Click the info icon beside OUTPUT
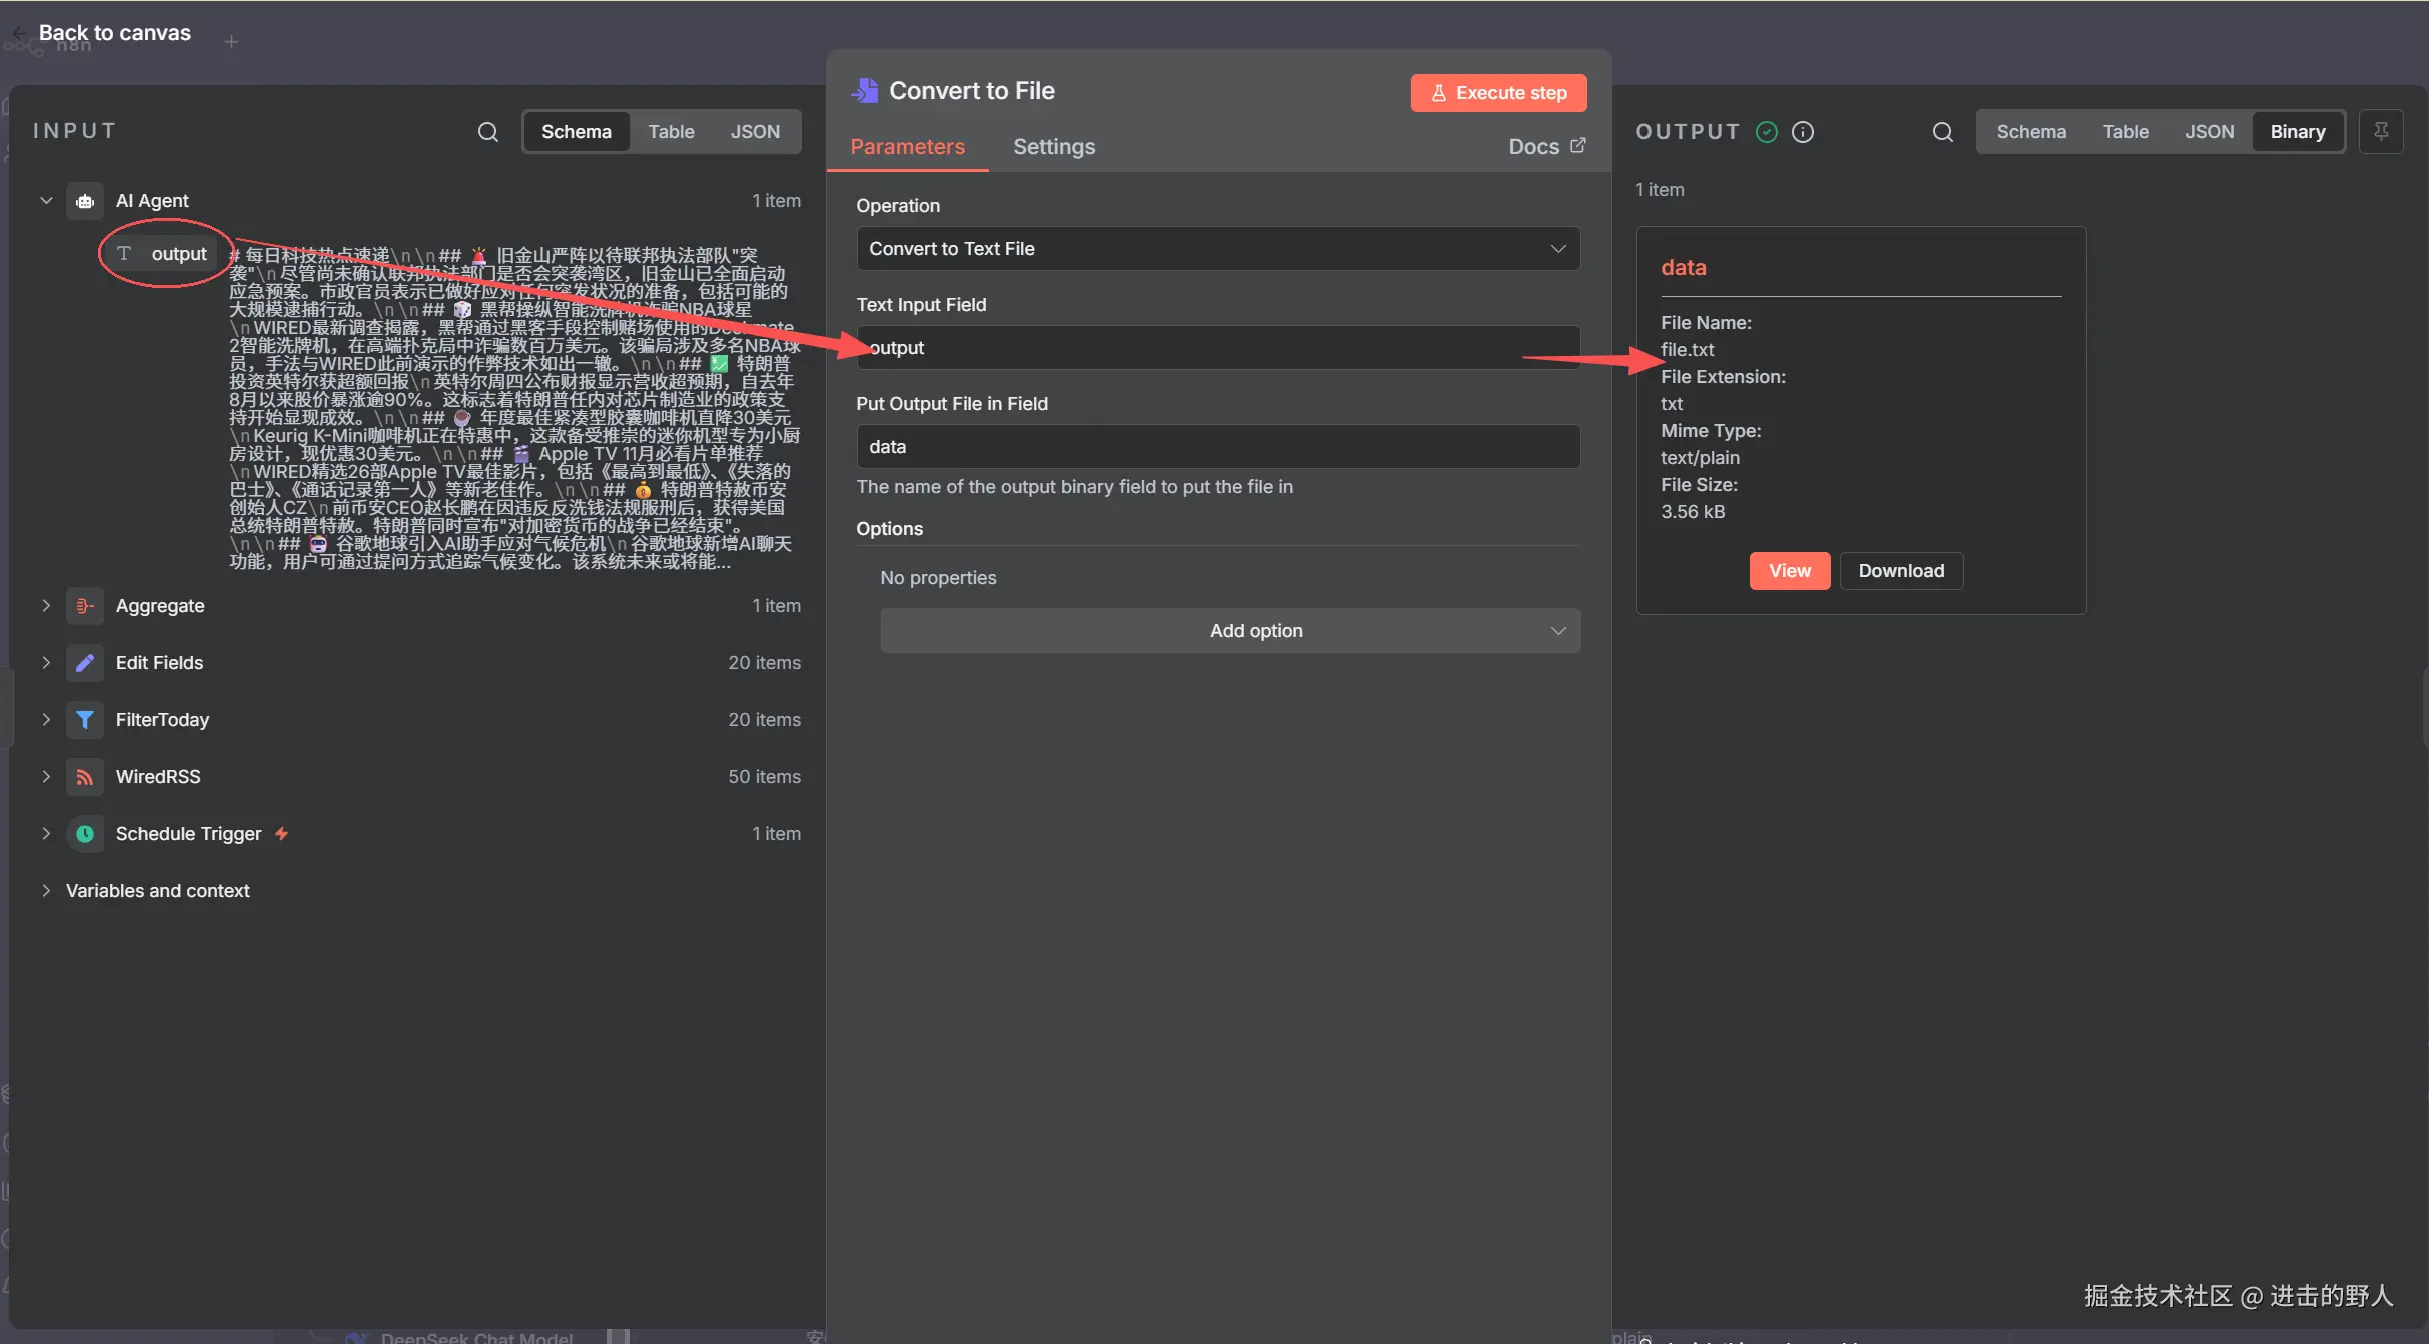The height and width of the screenshot is (1344, 2429). click(x=1803, y=131)
